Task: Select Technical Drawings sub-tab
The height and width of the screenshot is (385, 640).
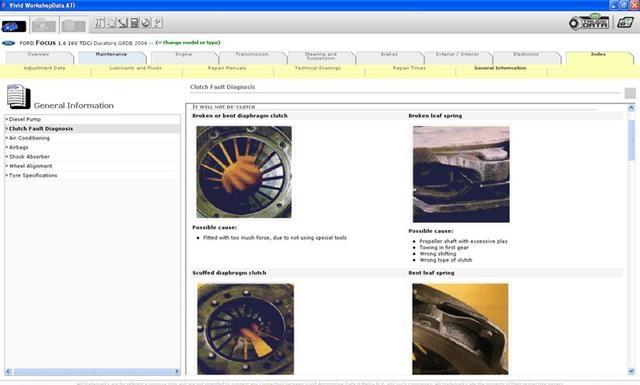Action: (318, 68)
